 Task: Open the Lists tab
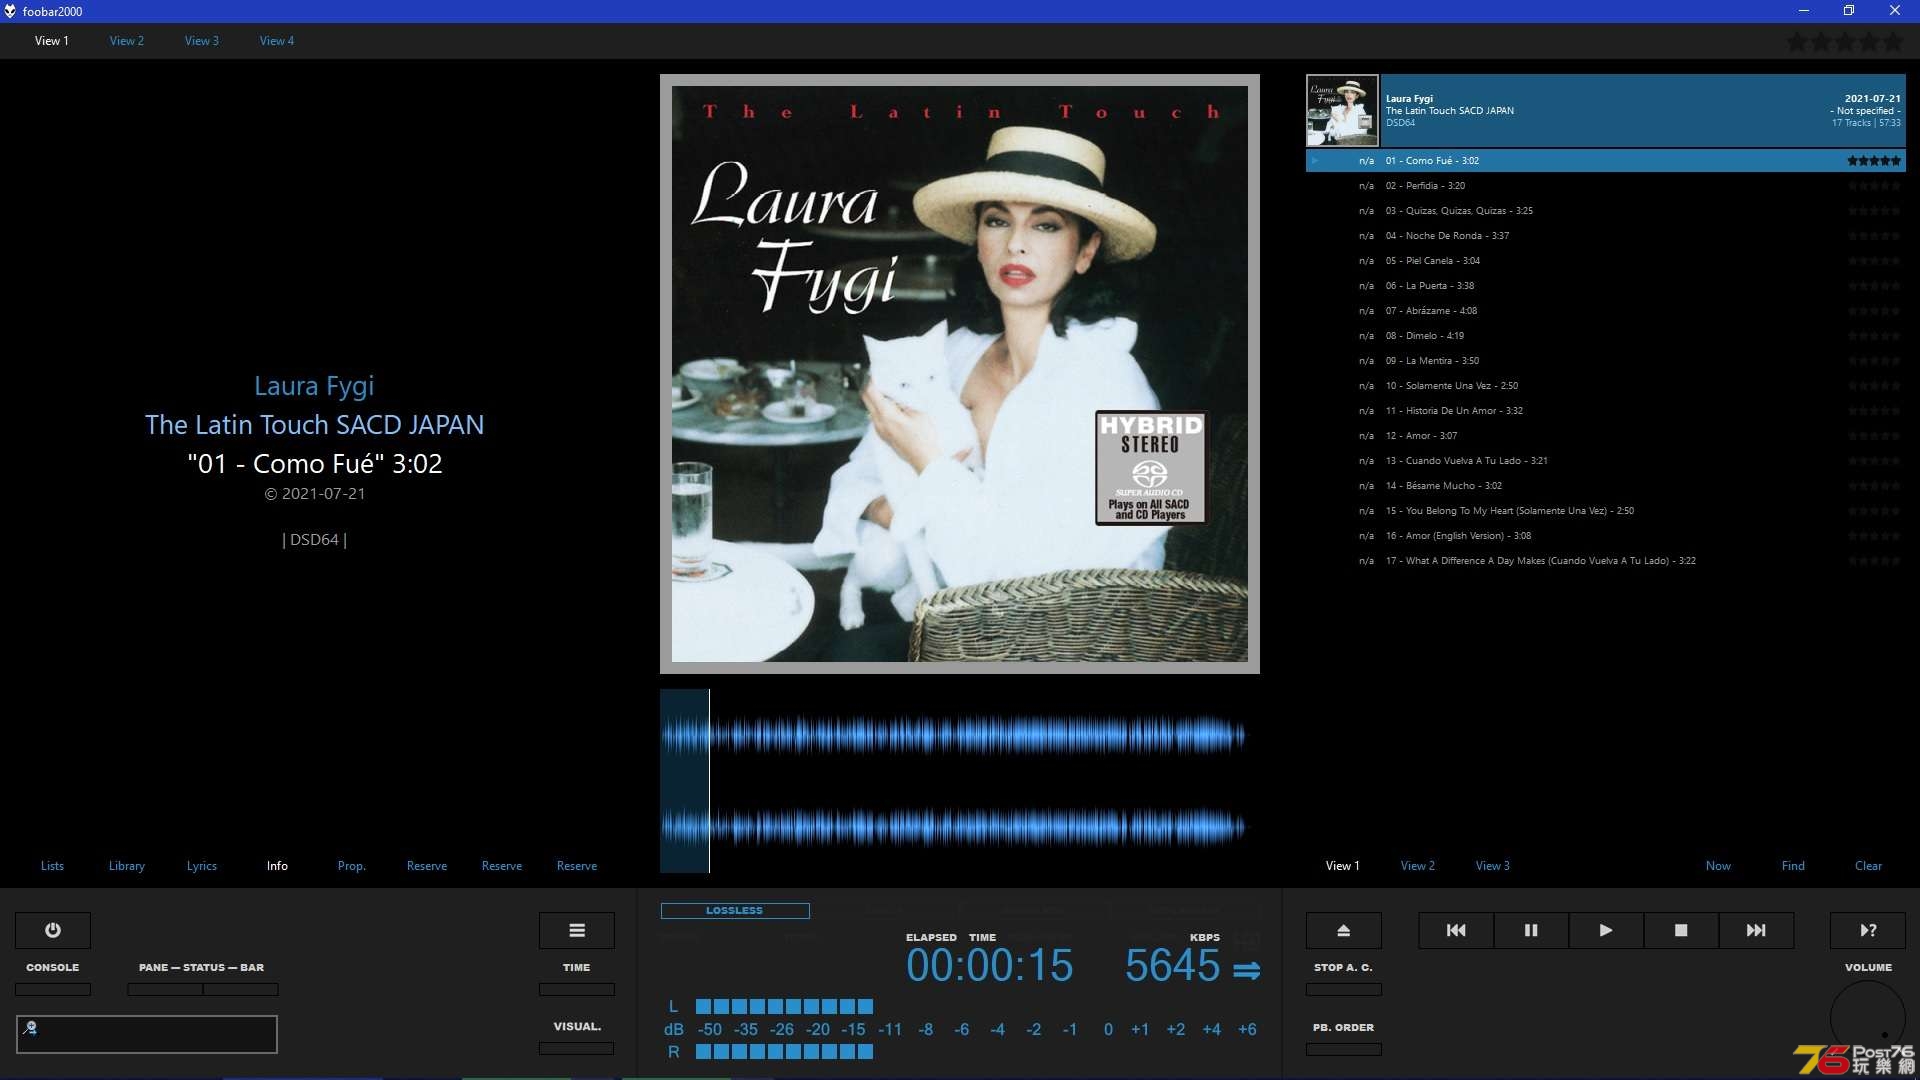(x=52, y=866)
